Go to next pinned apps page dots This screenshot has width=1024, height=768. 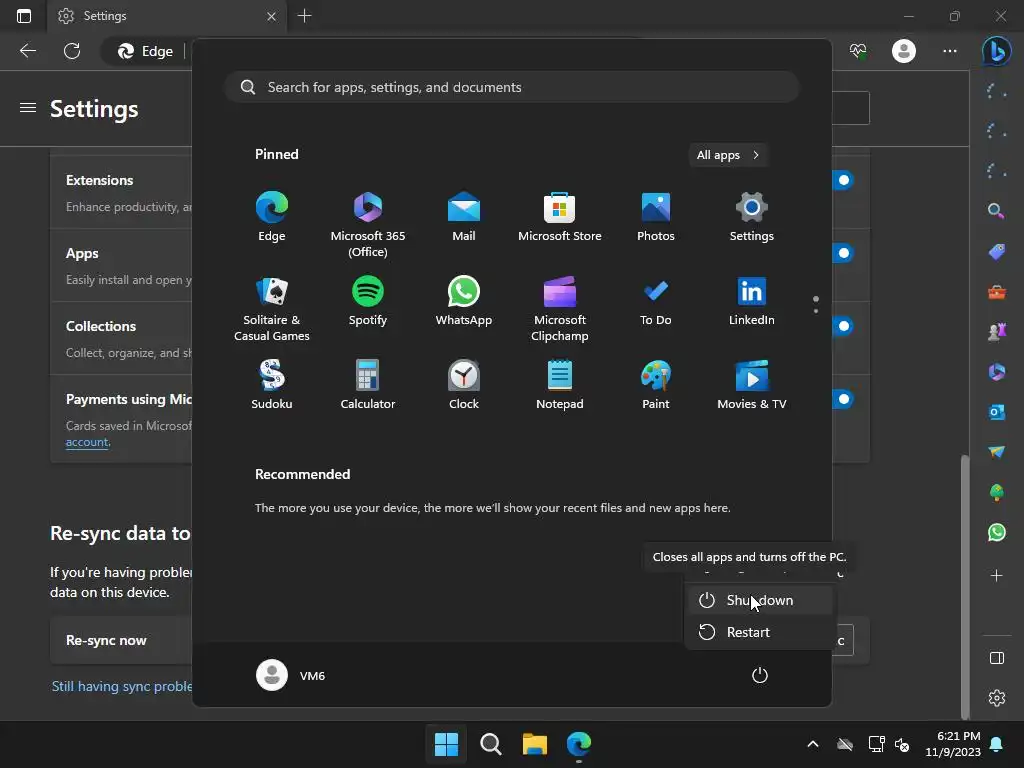pos(816,305)
